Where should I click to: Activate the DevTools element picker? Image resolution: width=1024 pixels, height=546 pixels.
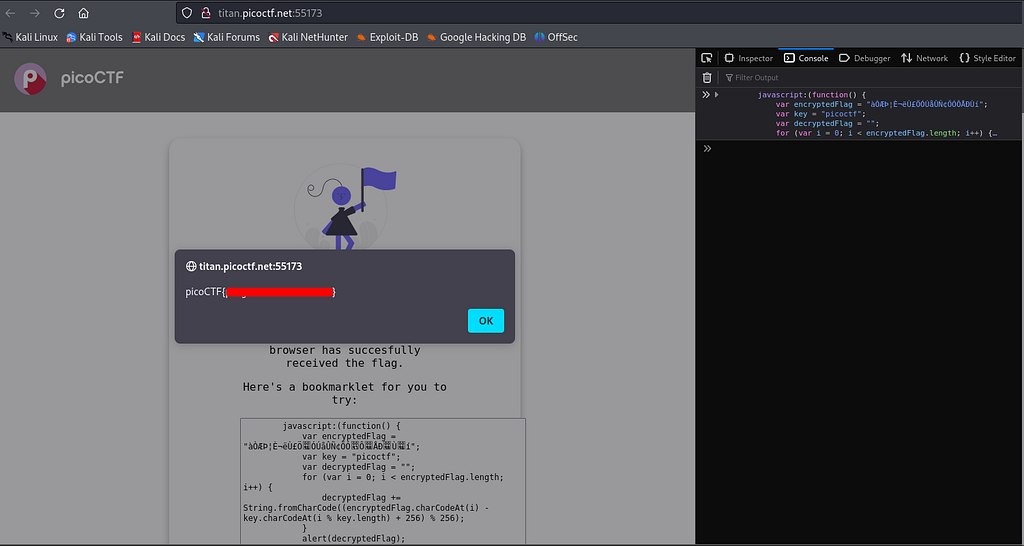707,58
